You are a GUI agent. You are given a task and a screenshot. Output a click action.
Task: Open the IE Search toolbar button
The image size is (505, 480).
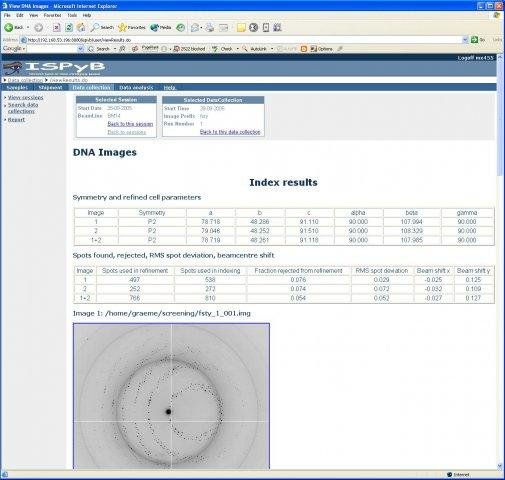pyautogui.click(x=103, y=27)
